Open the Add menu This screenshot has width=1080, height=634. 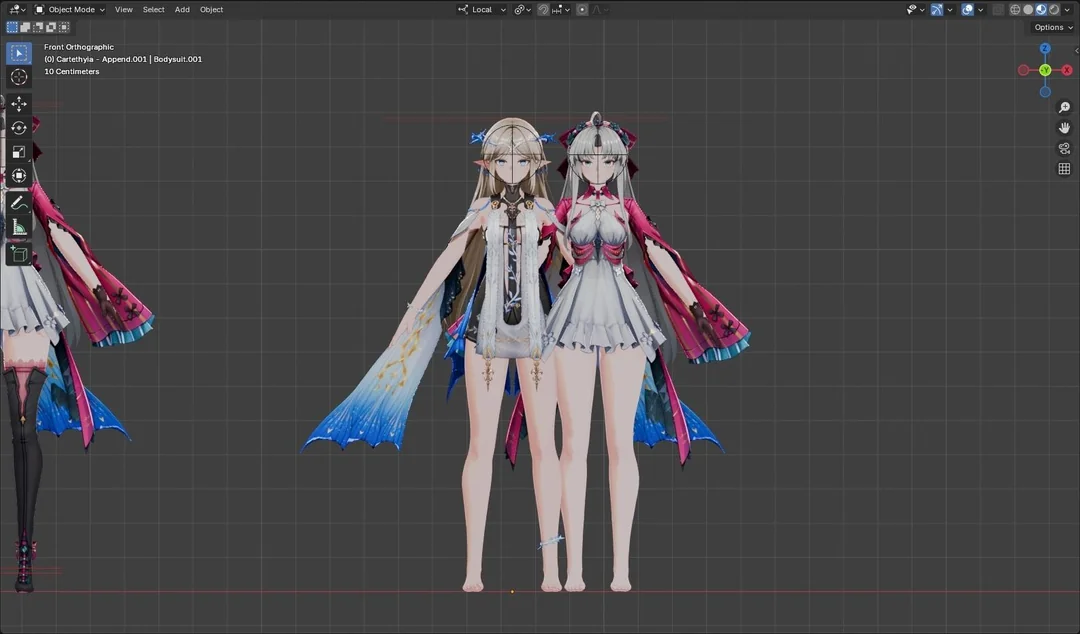pyautogui.click(x=182, y=10)
